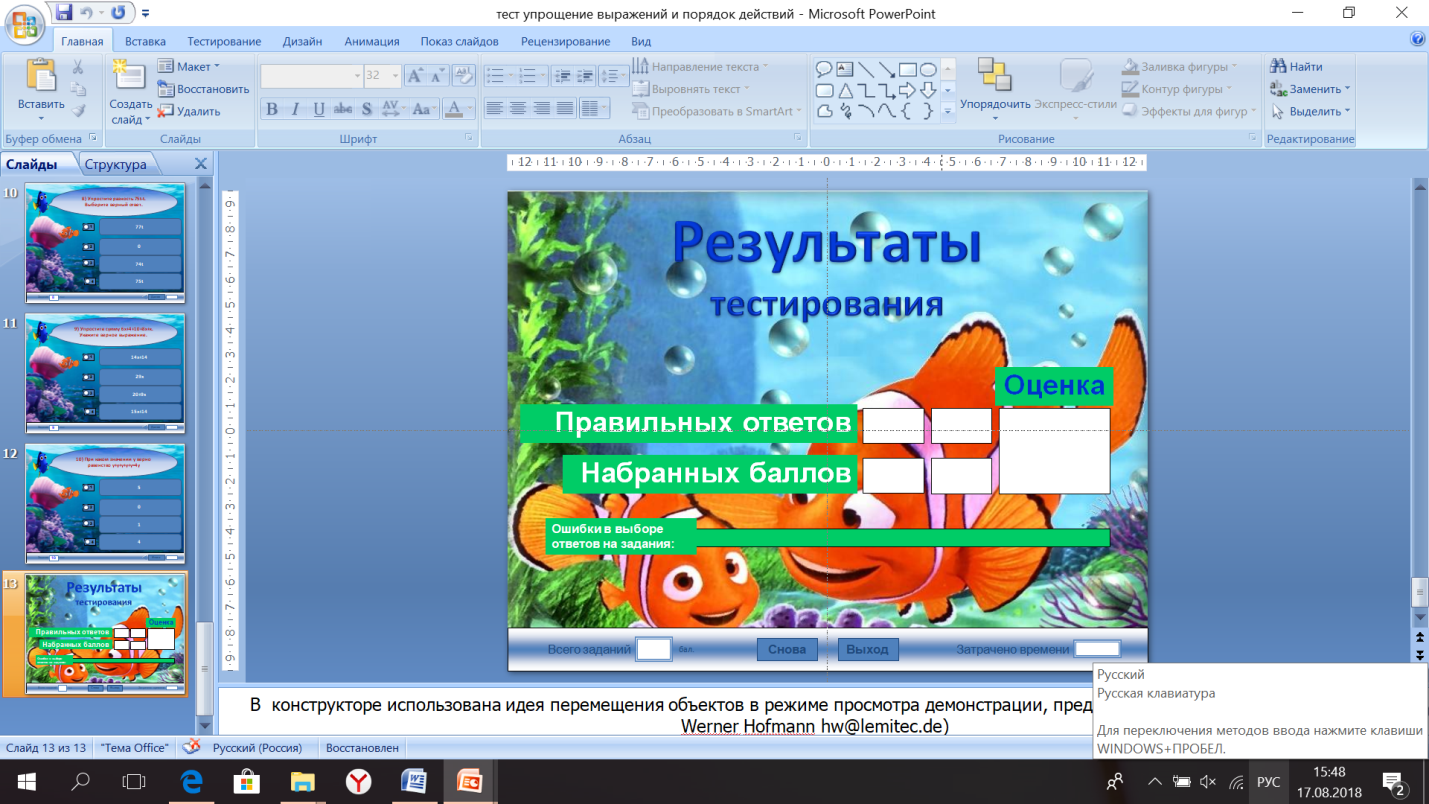The width and height of the screenshot is (1429, 804).
Task: Click Восстановить slide button
Action: click(x=203, y=89)
